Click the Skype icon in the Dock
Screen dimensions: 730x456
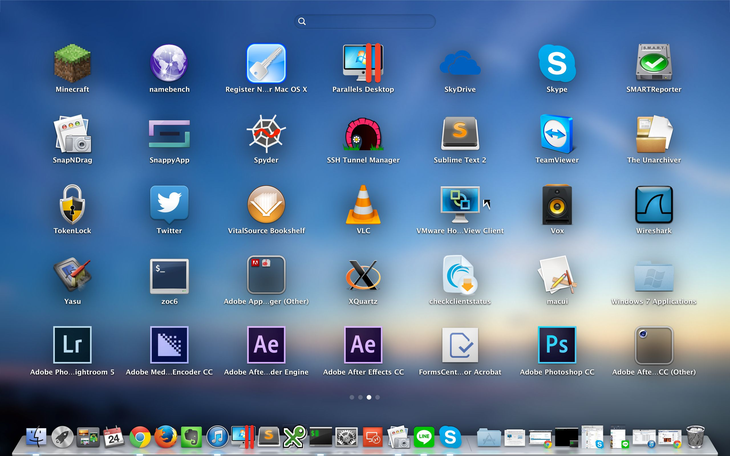click(x=450, y=437)
